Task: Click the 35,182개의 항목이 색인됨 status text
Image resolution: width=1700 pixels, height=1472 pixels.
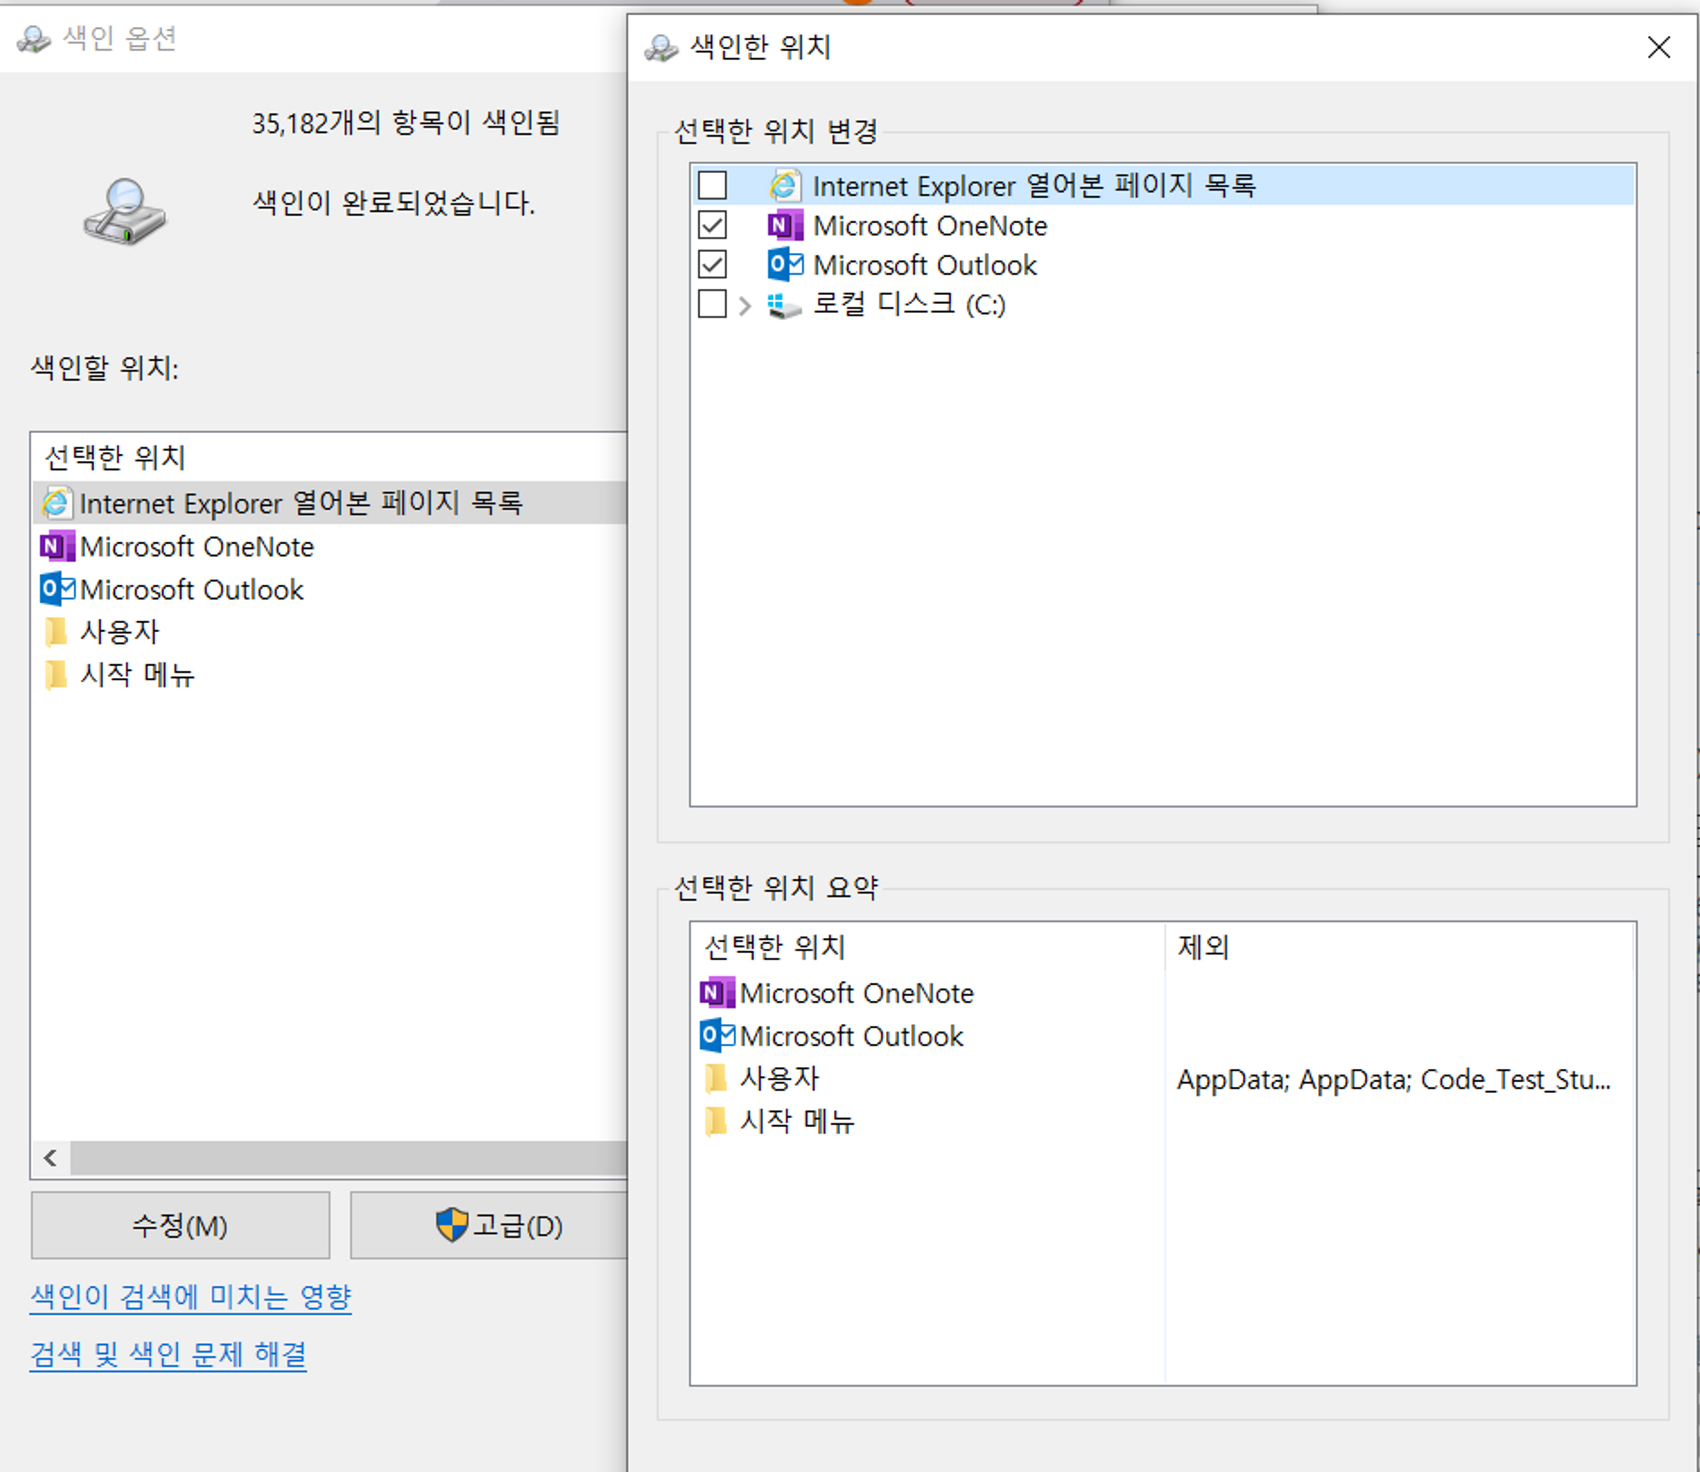Action: (x=405, y=123)
